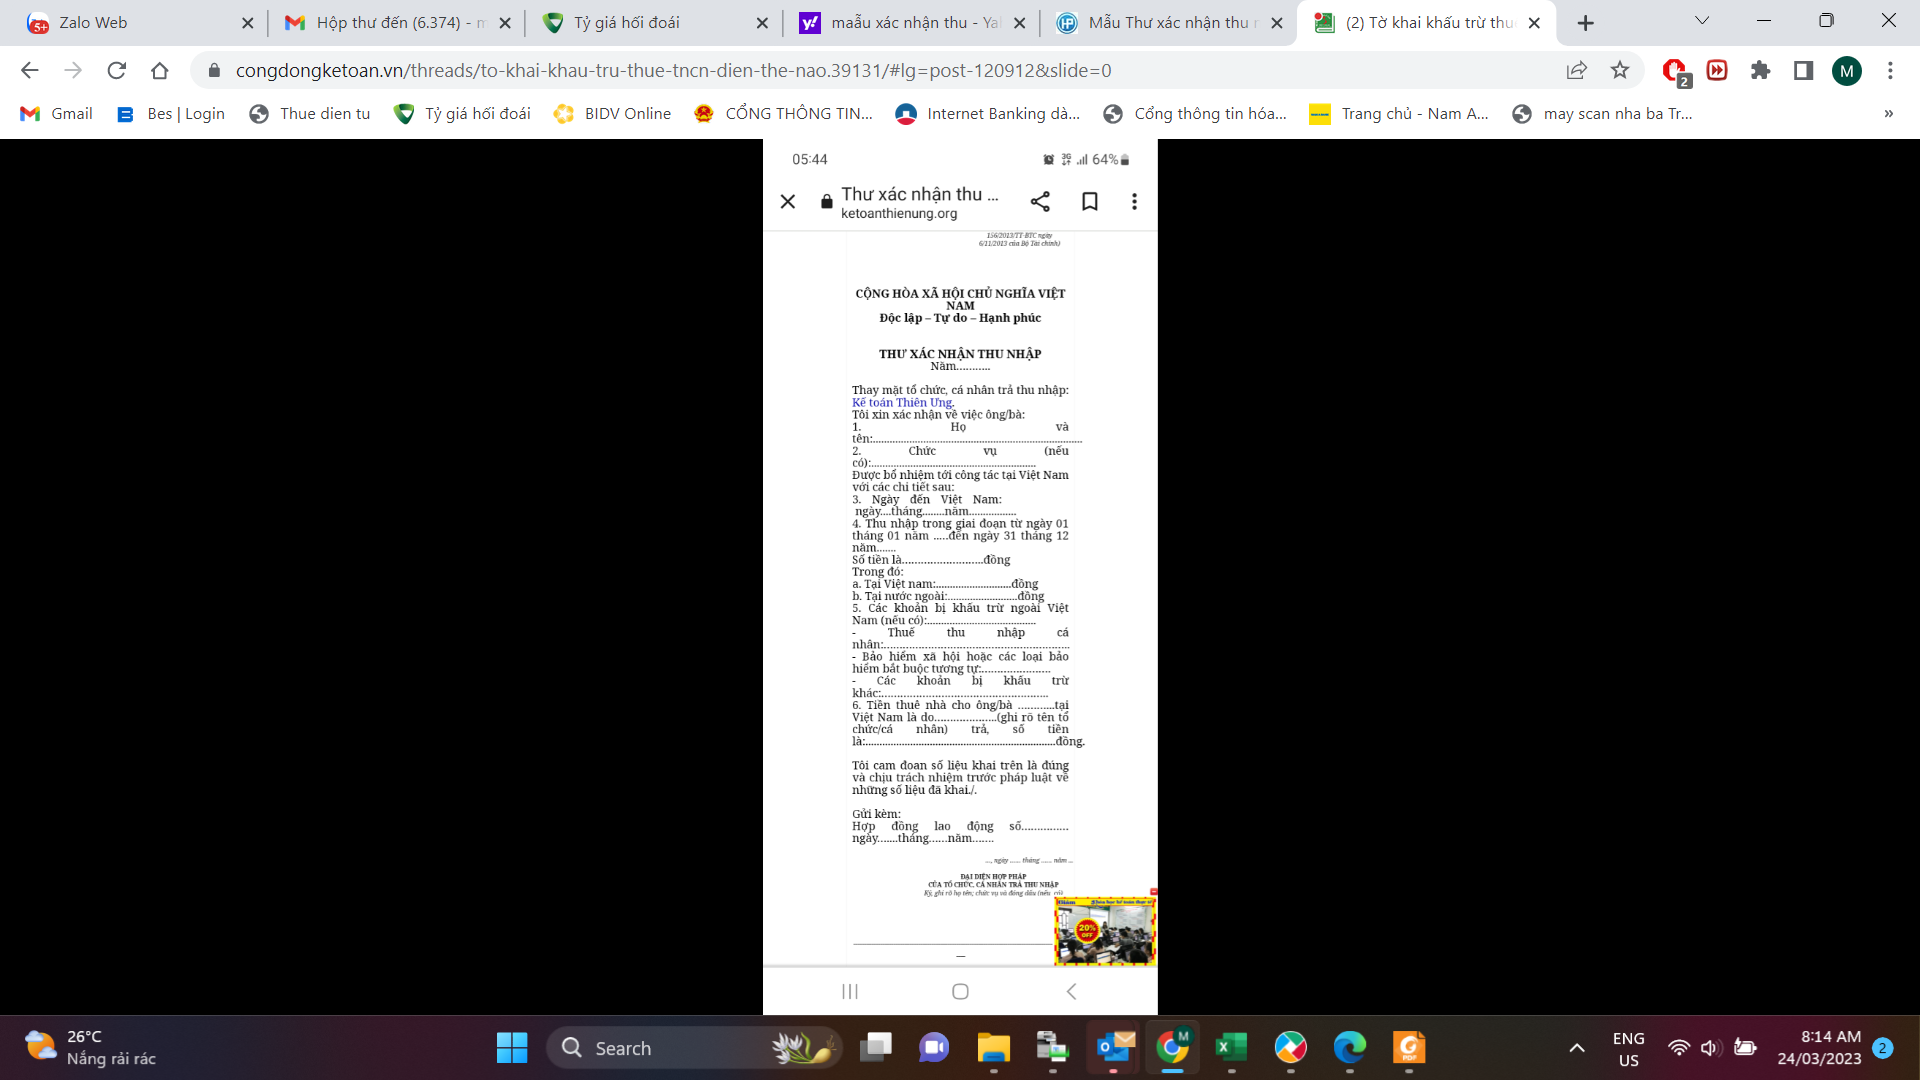Expand the hidden bookmarks chevron
This screenshot has width=1920, height=1080.
click(x=1888, y=114)
